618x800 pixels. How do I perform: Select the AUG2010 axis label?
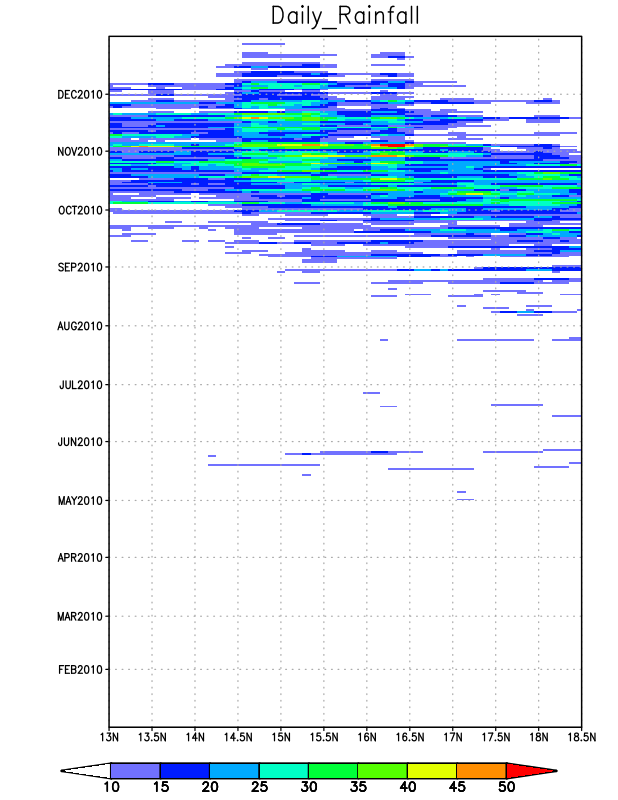coord(80,326)
